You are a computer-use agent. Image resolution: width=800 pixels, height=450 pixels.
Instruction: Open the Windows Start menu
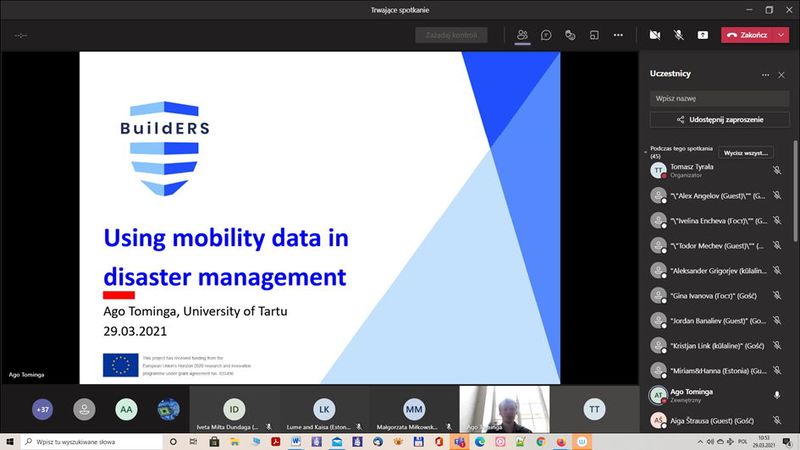(9, 442)
